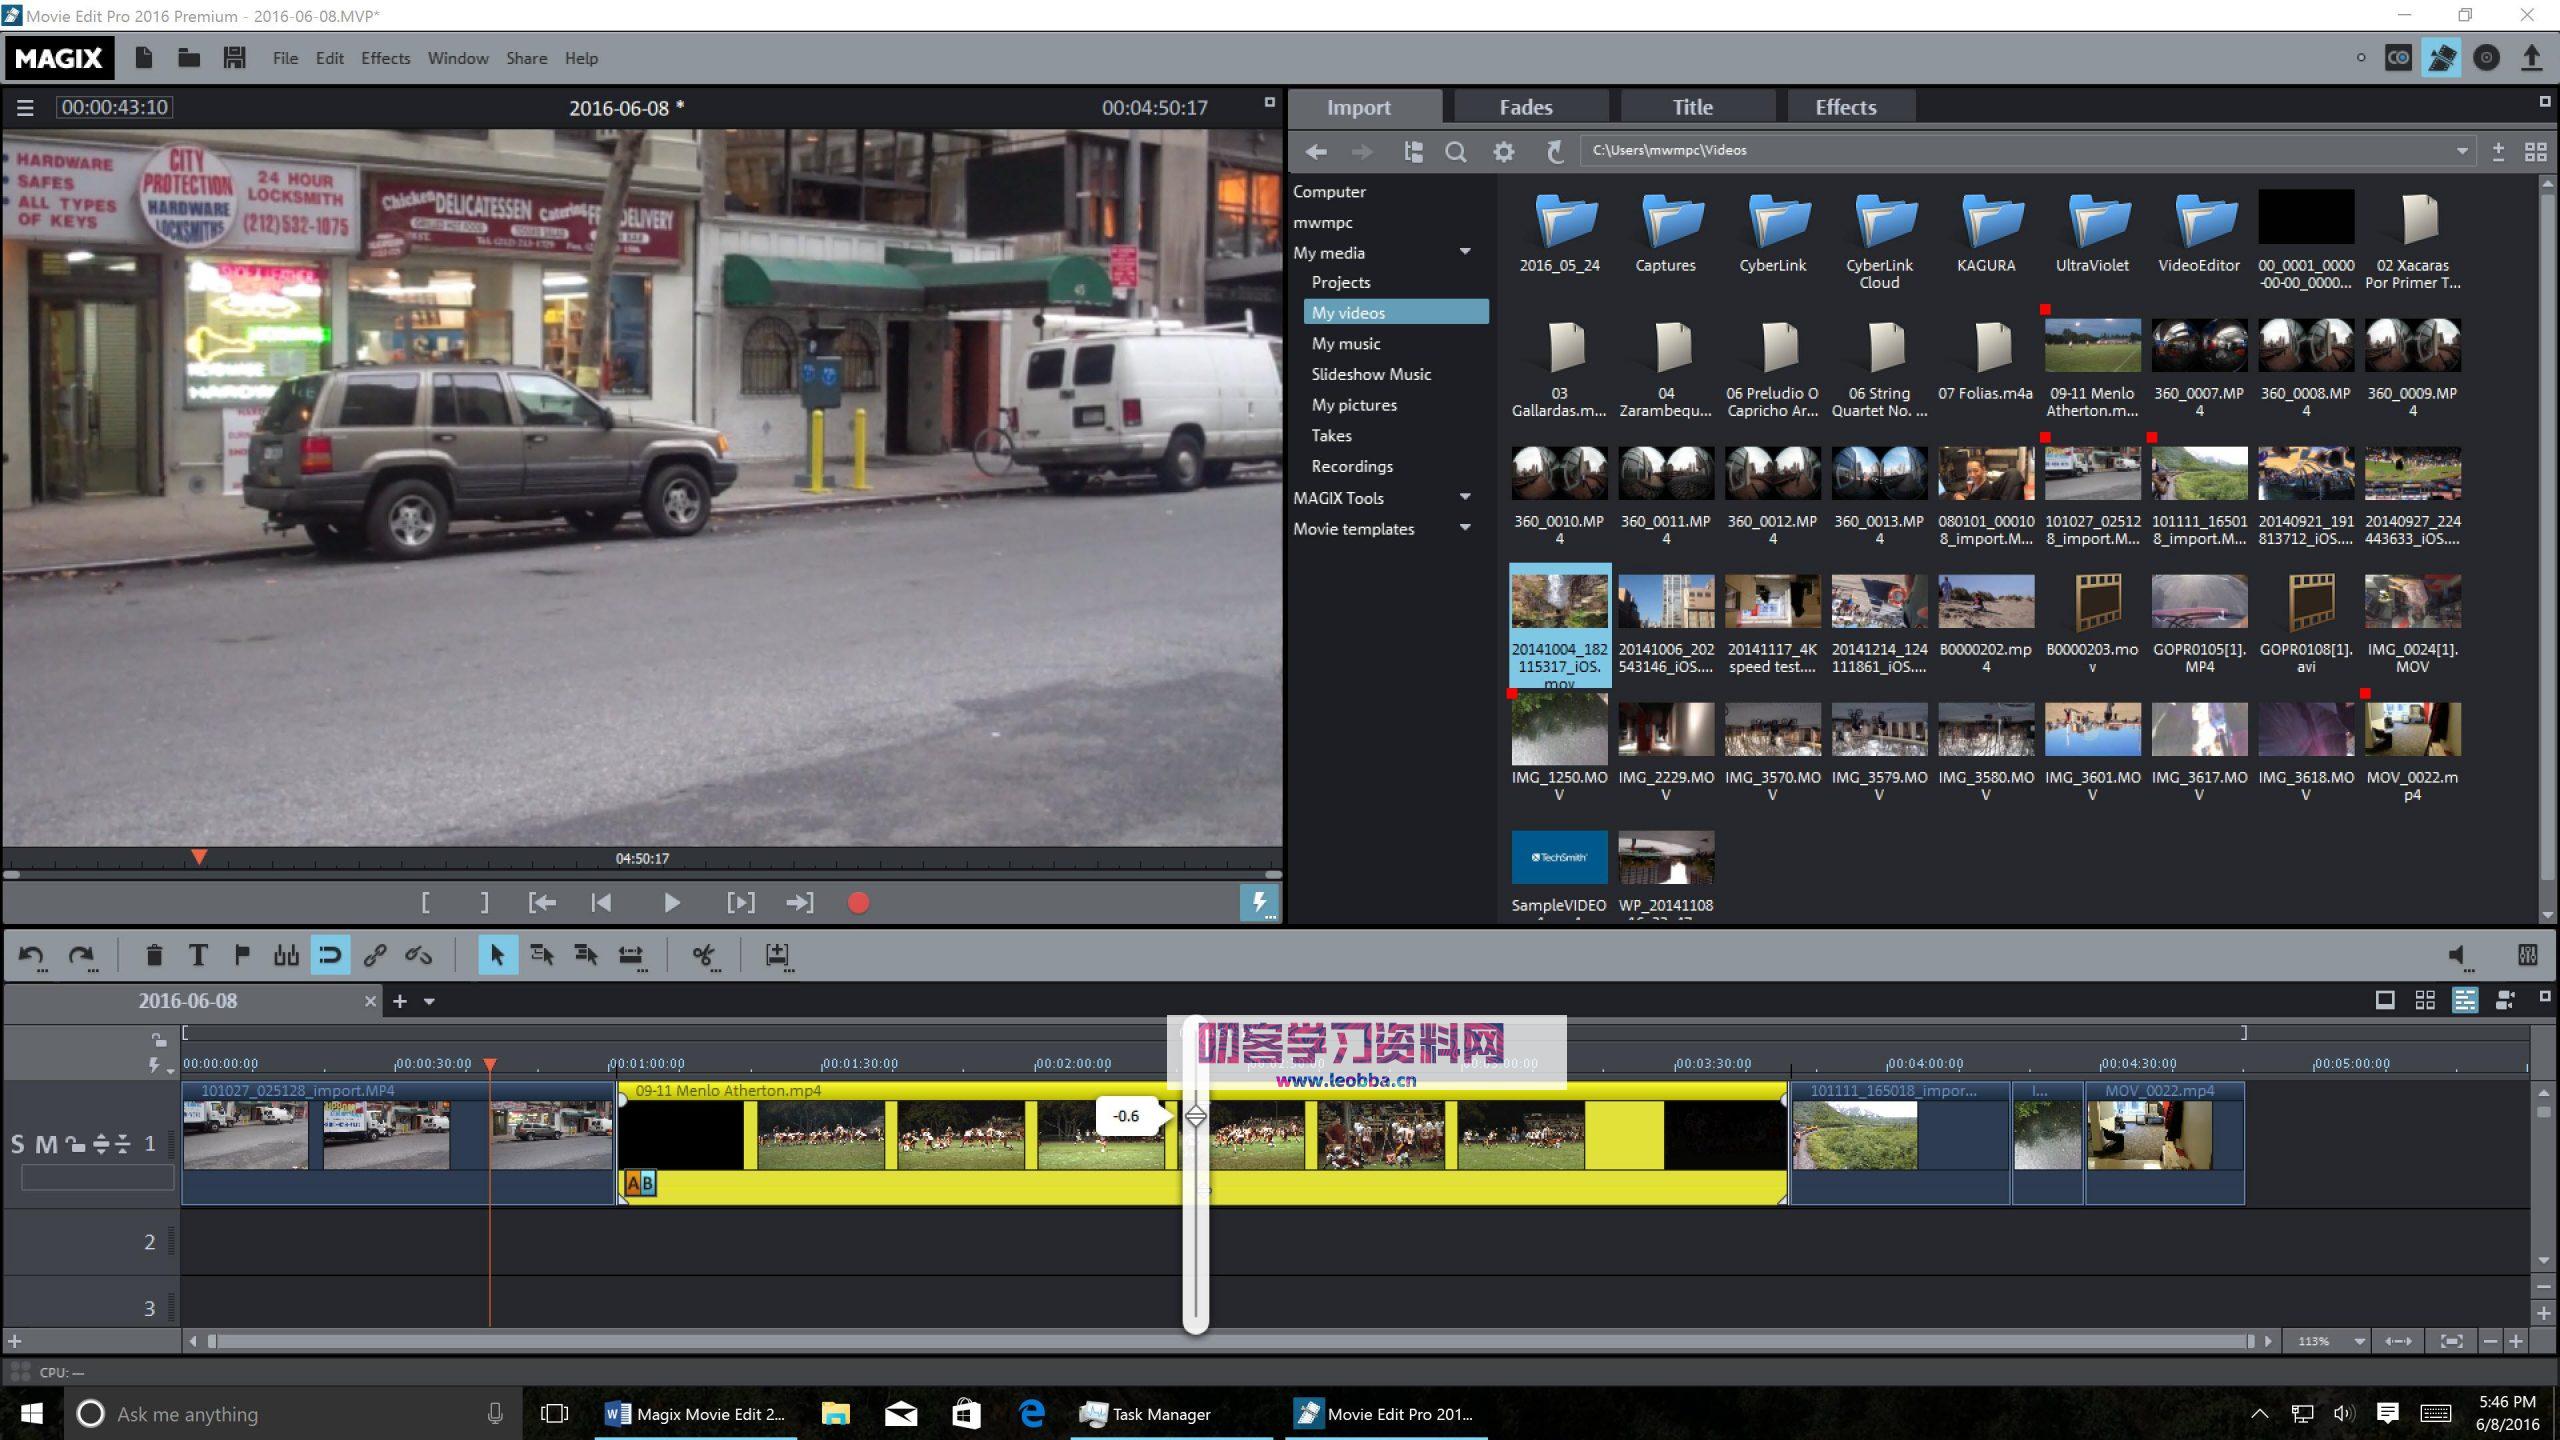Click the timecode field 00:00:43:10
The width and height of the screenshot is (2560, 1440).
114,107
